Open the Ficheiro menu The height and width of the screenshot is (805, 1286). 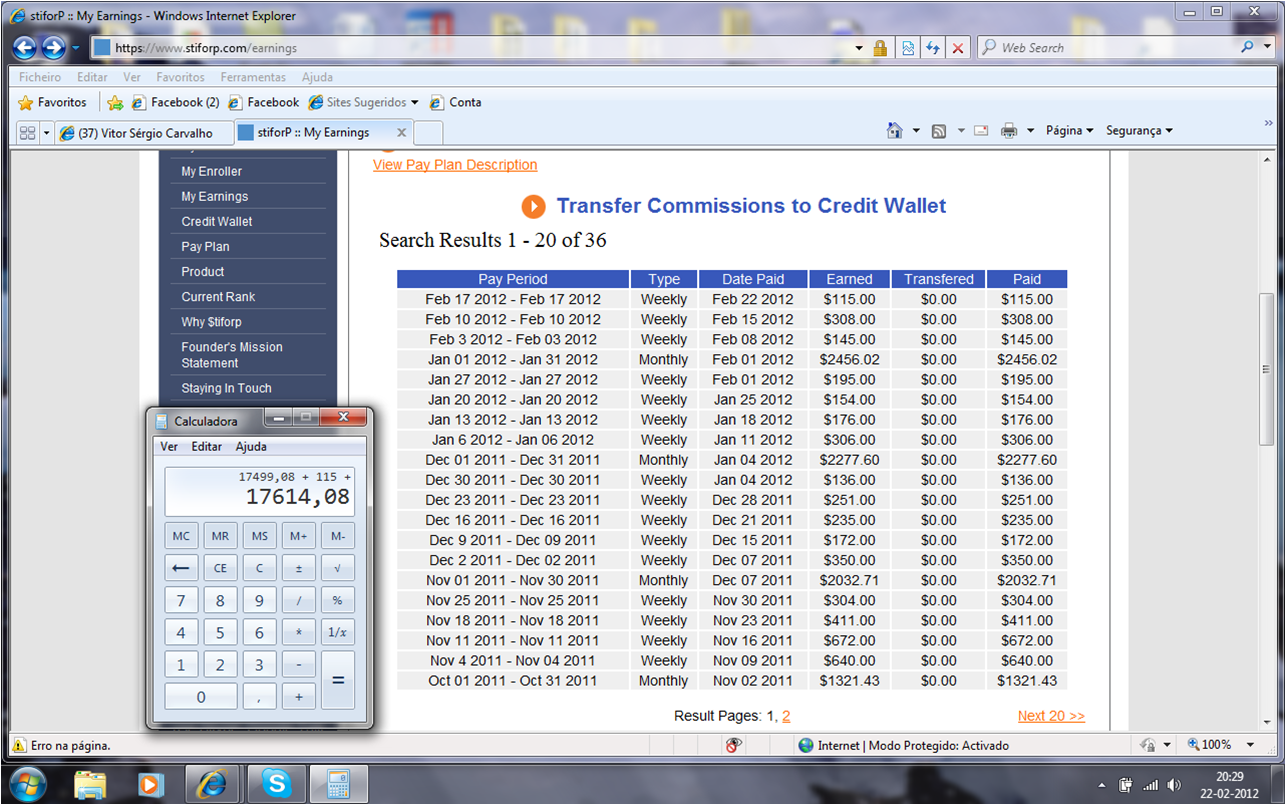coord(40,77)
